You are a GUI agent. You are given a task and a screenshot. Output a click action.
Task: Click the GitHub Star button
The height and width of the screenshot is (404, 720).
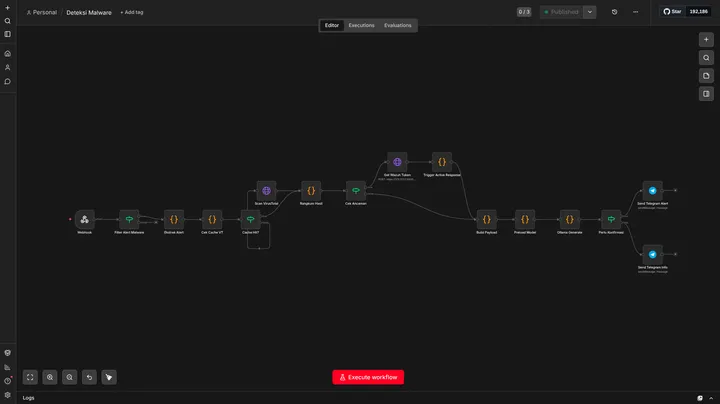[673, 11]
